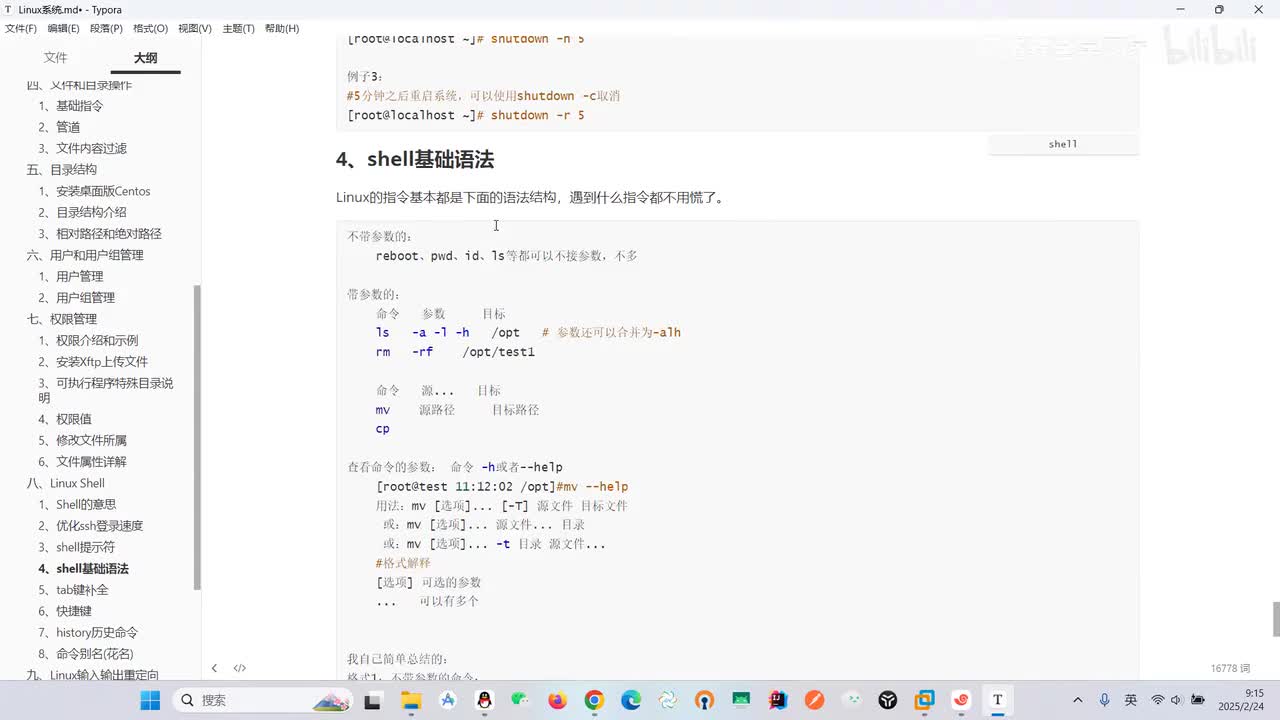Open the 主题(T) menu
1280x720 pixels.
point(238,29)
